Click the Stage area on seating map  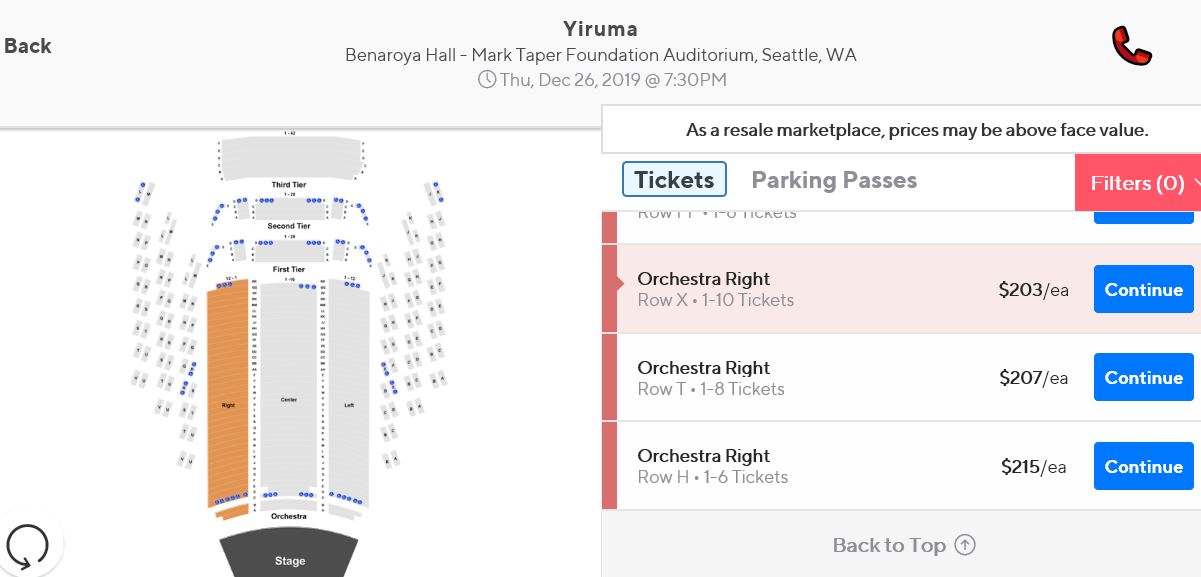[x=290, y=555]
